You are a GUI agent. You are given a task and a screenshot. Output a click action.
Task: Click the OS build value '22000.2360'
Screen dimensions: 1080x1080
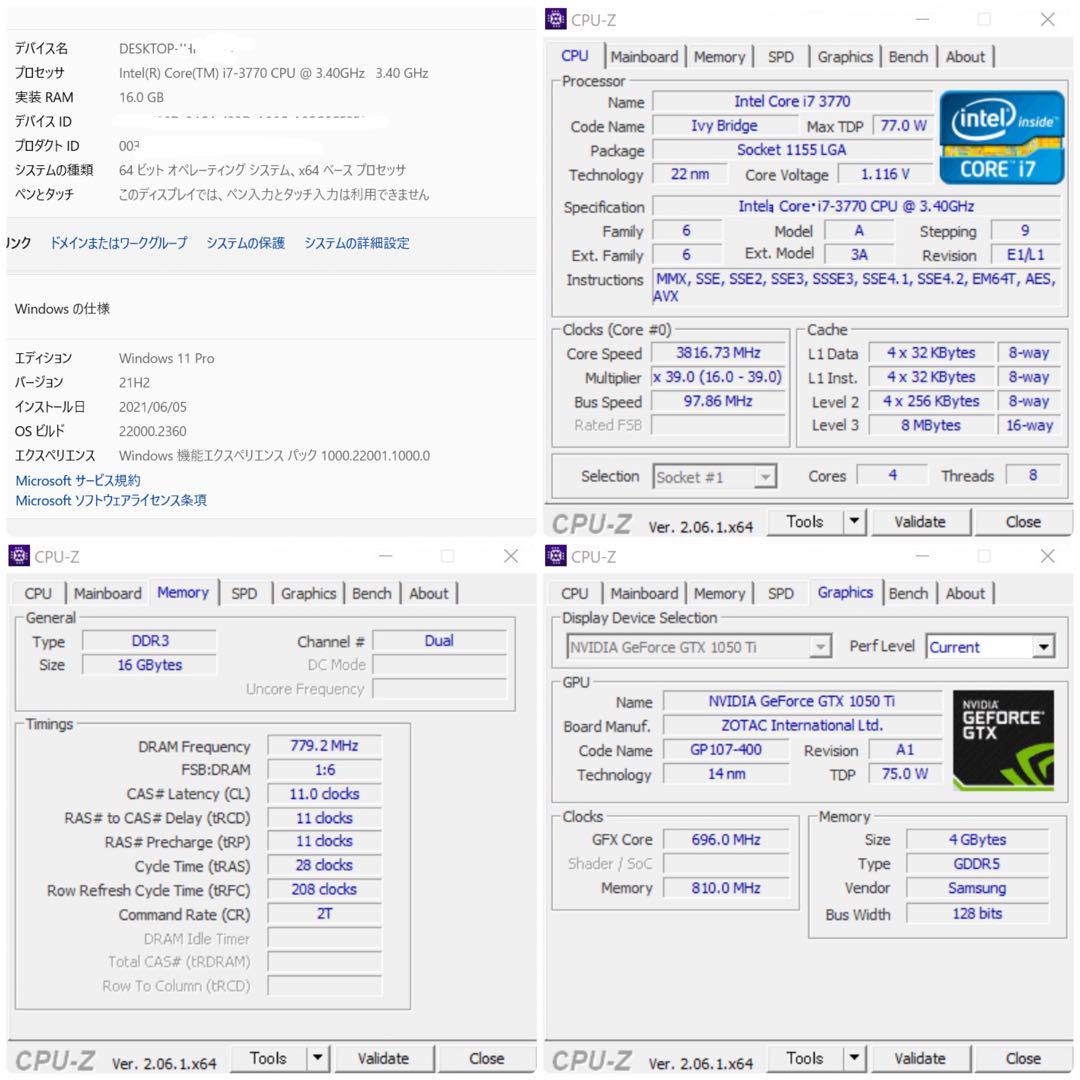[153, 431]
